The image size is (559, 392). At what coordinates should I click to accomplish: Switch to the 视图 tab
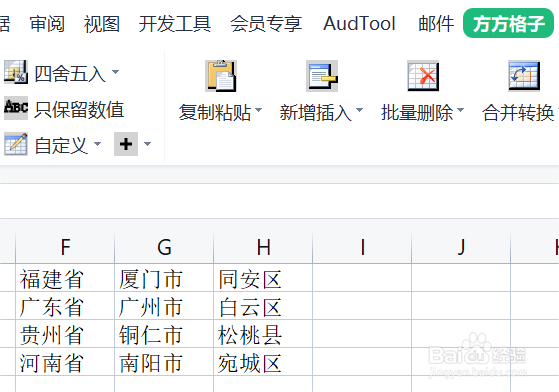102,24
